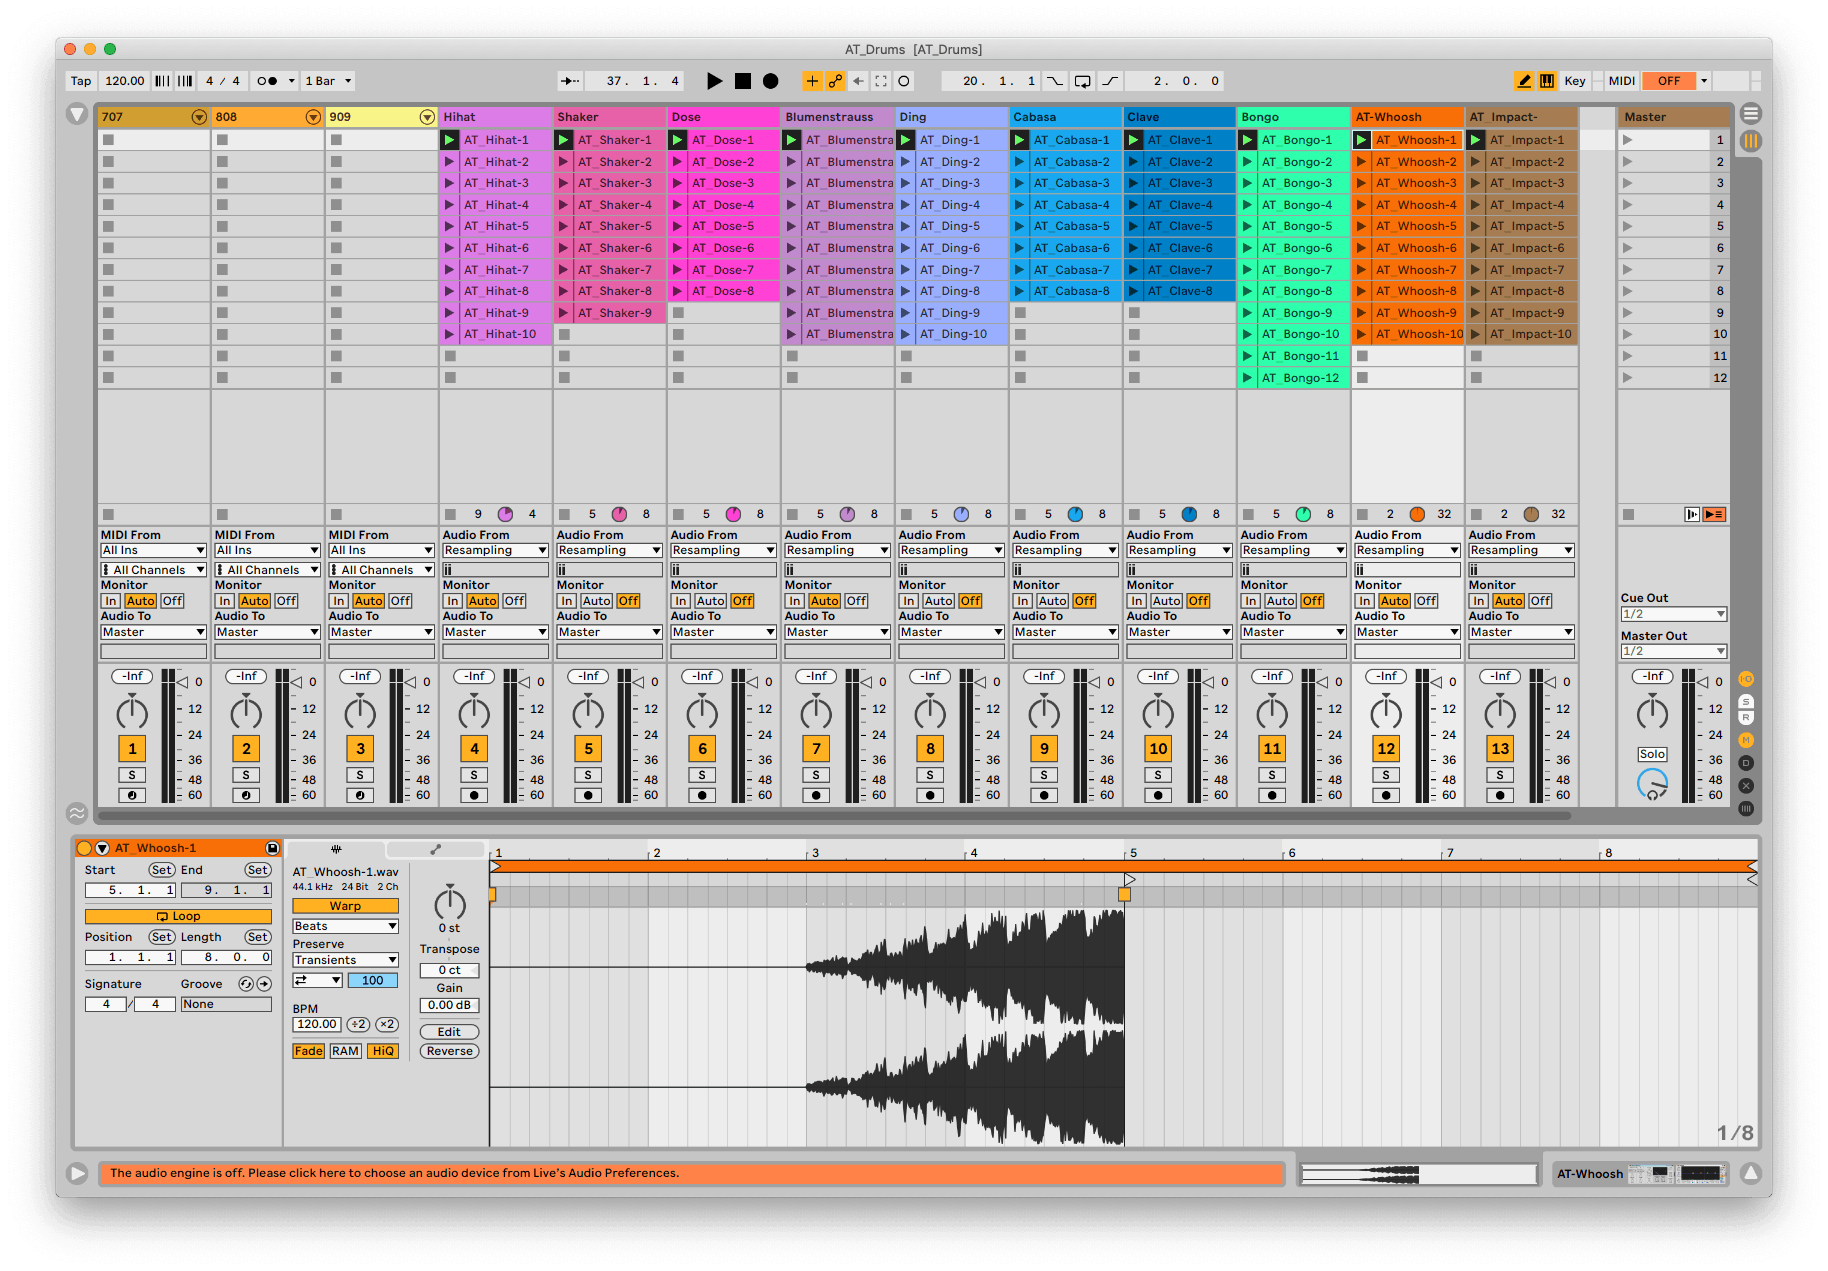
Task: Toggle the Draw Mode pencil icon
Action: 1523,81
